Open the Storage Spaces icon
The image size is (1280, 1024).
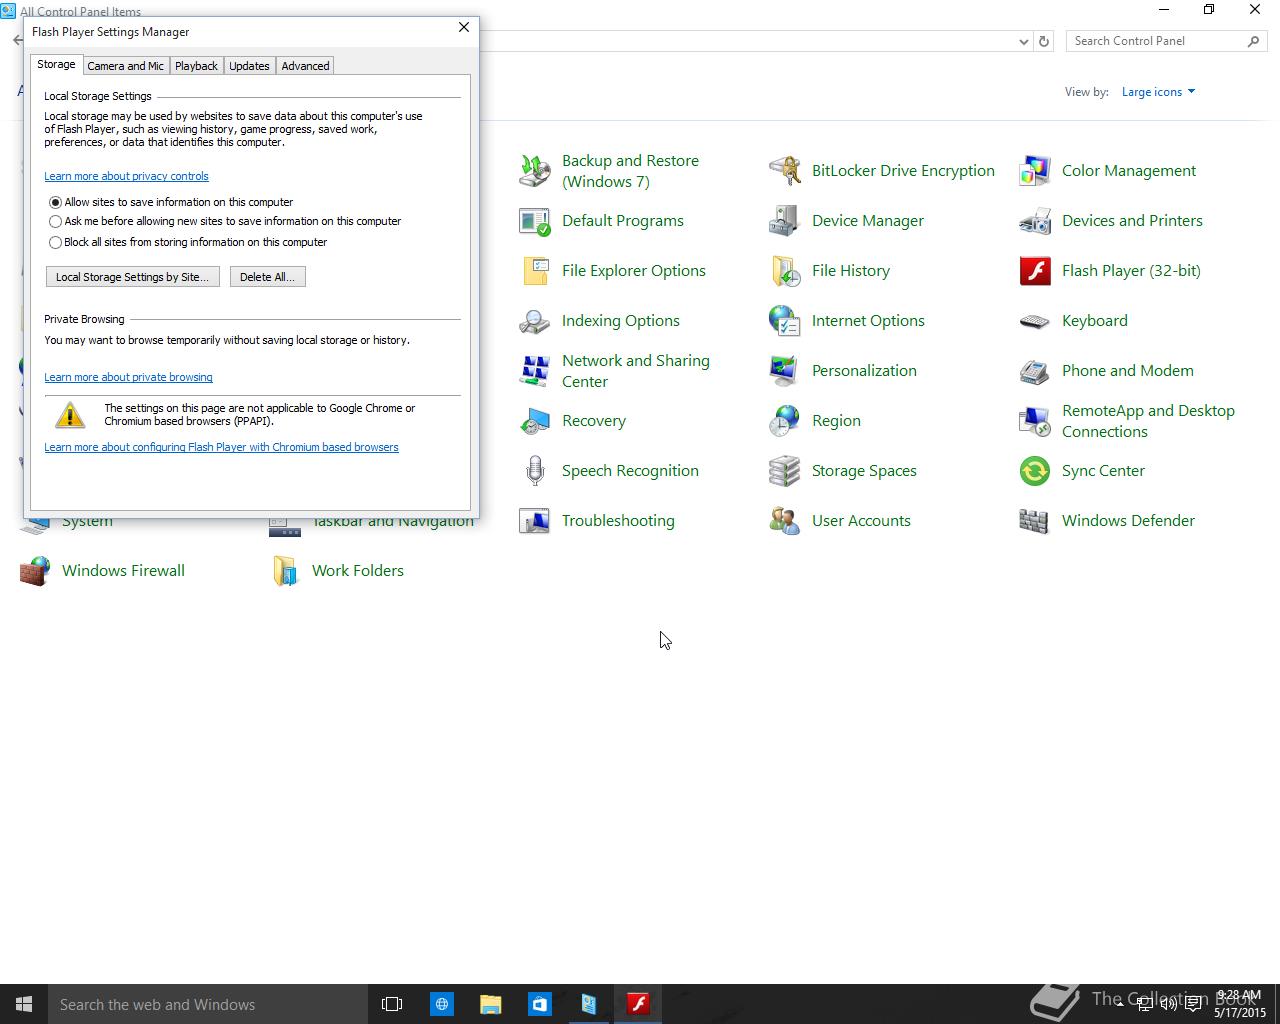[x=785, y=471]
